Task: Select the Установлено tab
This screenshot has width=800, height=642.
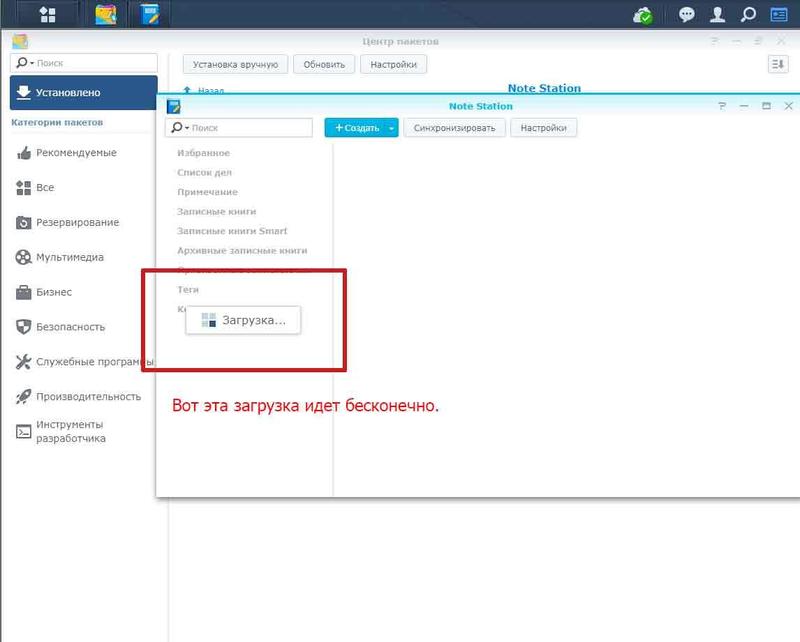Action: click(83, 92)
